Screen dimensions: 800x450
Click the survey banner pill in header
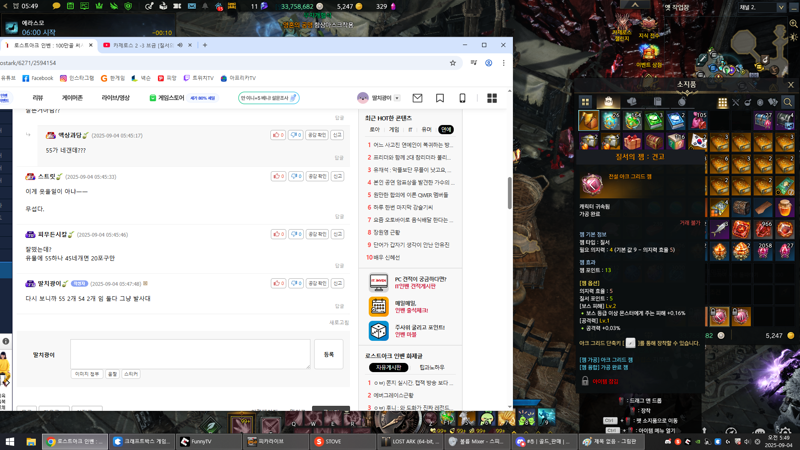click(x=269, y=98)
